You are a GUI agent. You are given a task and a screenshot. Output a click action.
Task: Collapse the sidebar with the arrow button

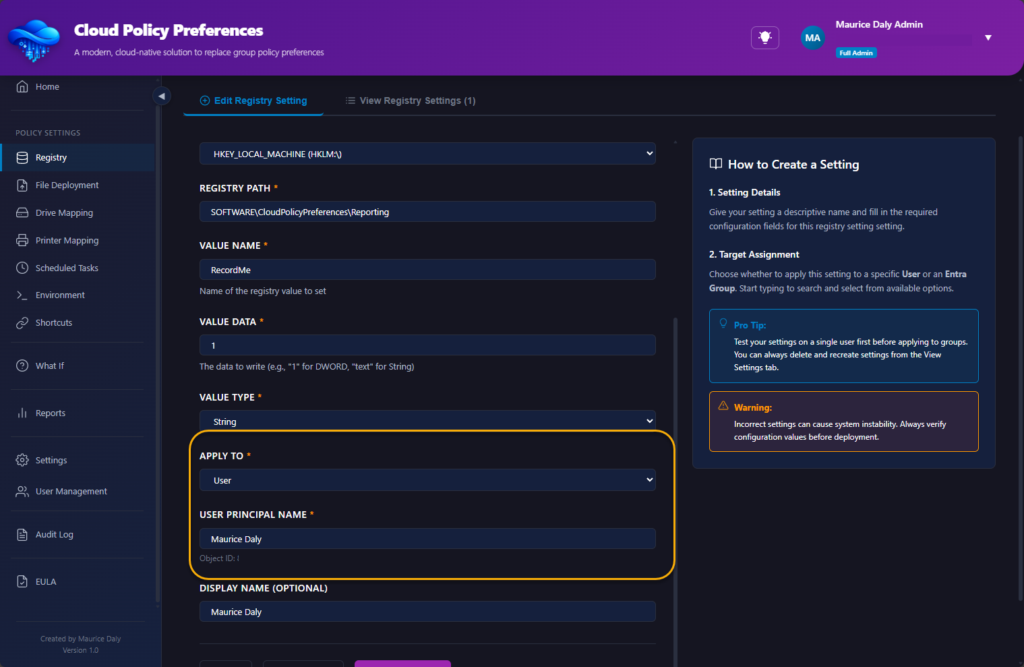pos(161,95)
